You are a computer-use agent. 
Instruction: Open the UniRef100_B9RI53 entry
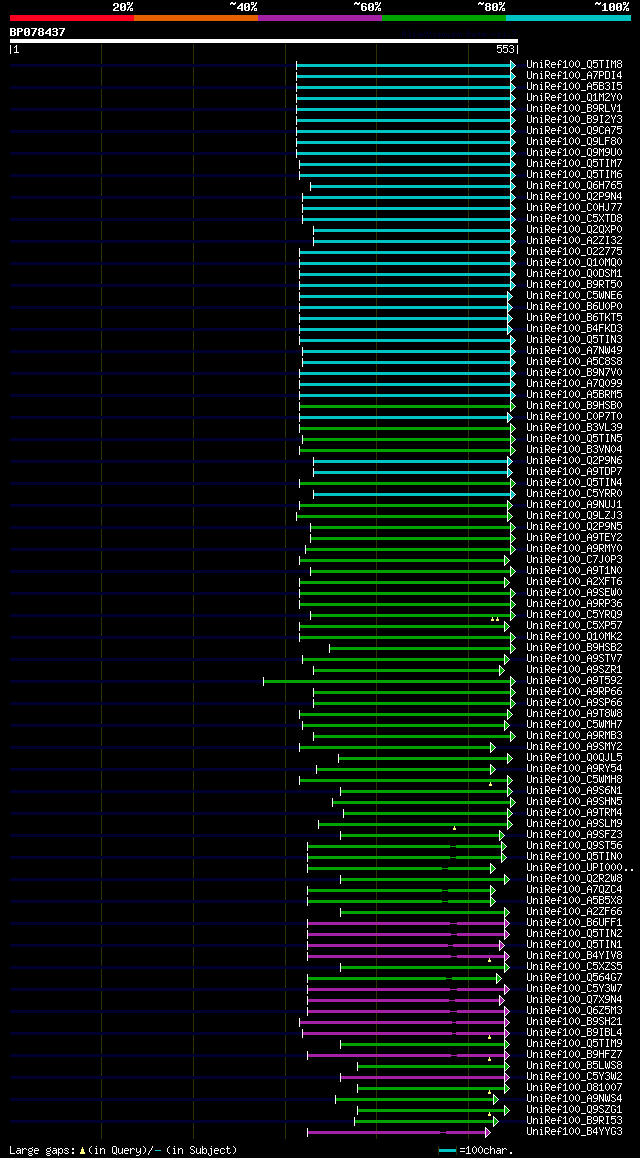click(x=574, y=1120)
